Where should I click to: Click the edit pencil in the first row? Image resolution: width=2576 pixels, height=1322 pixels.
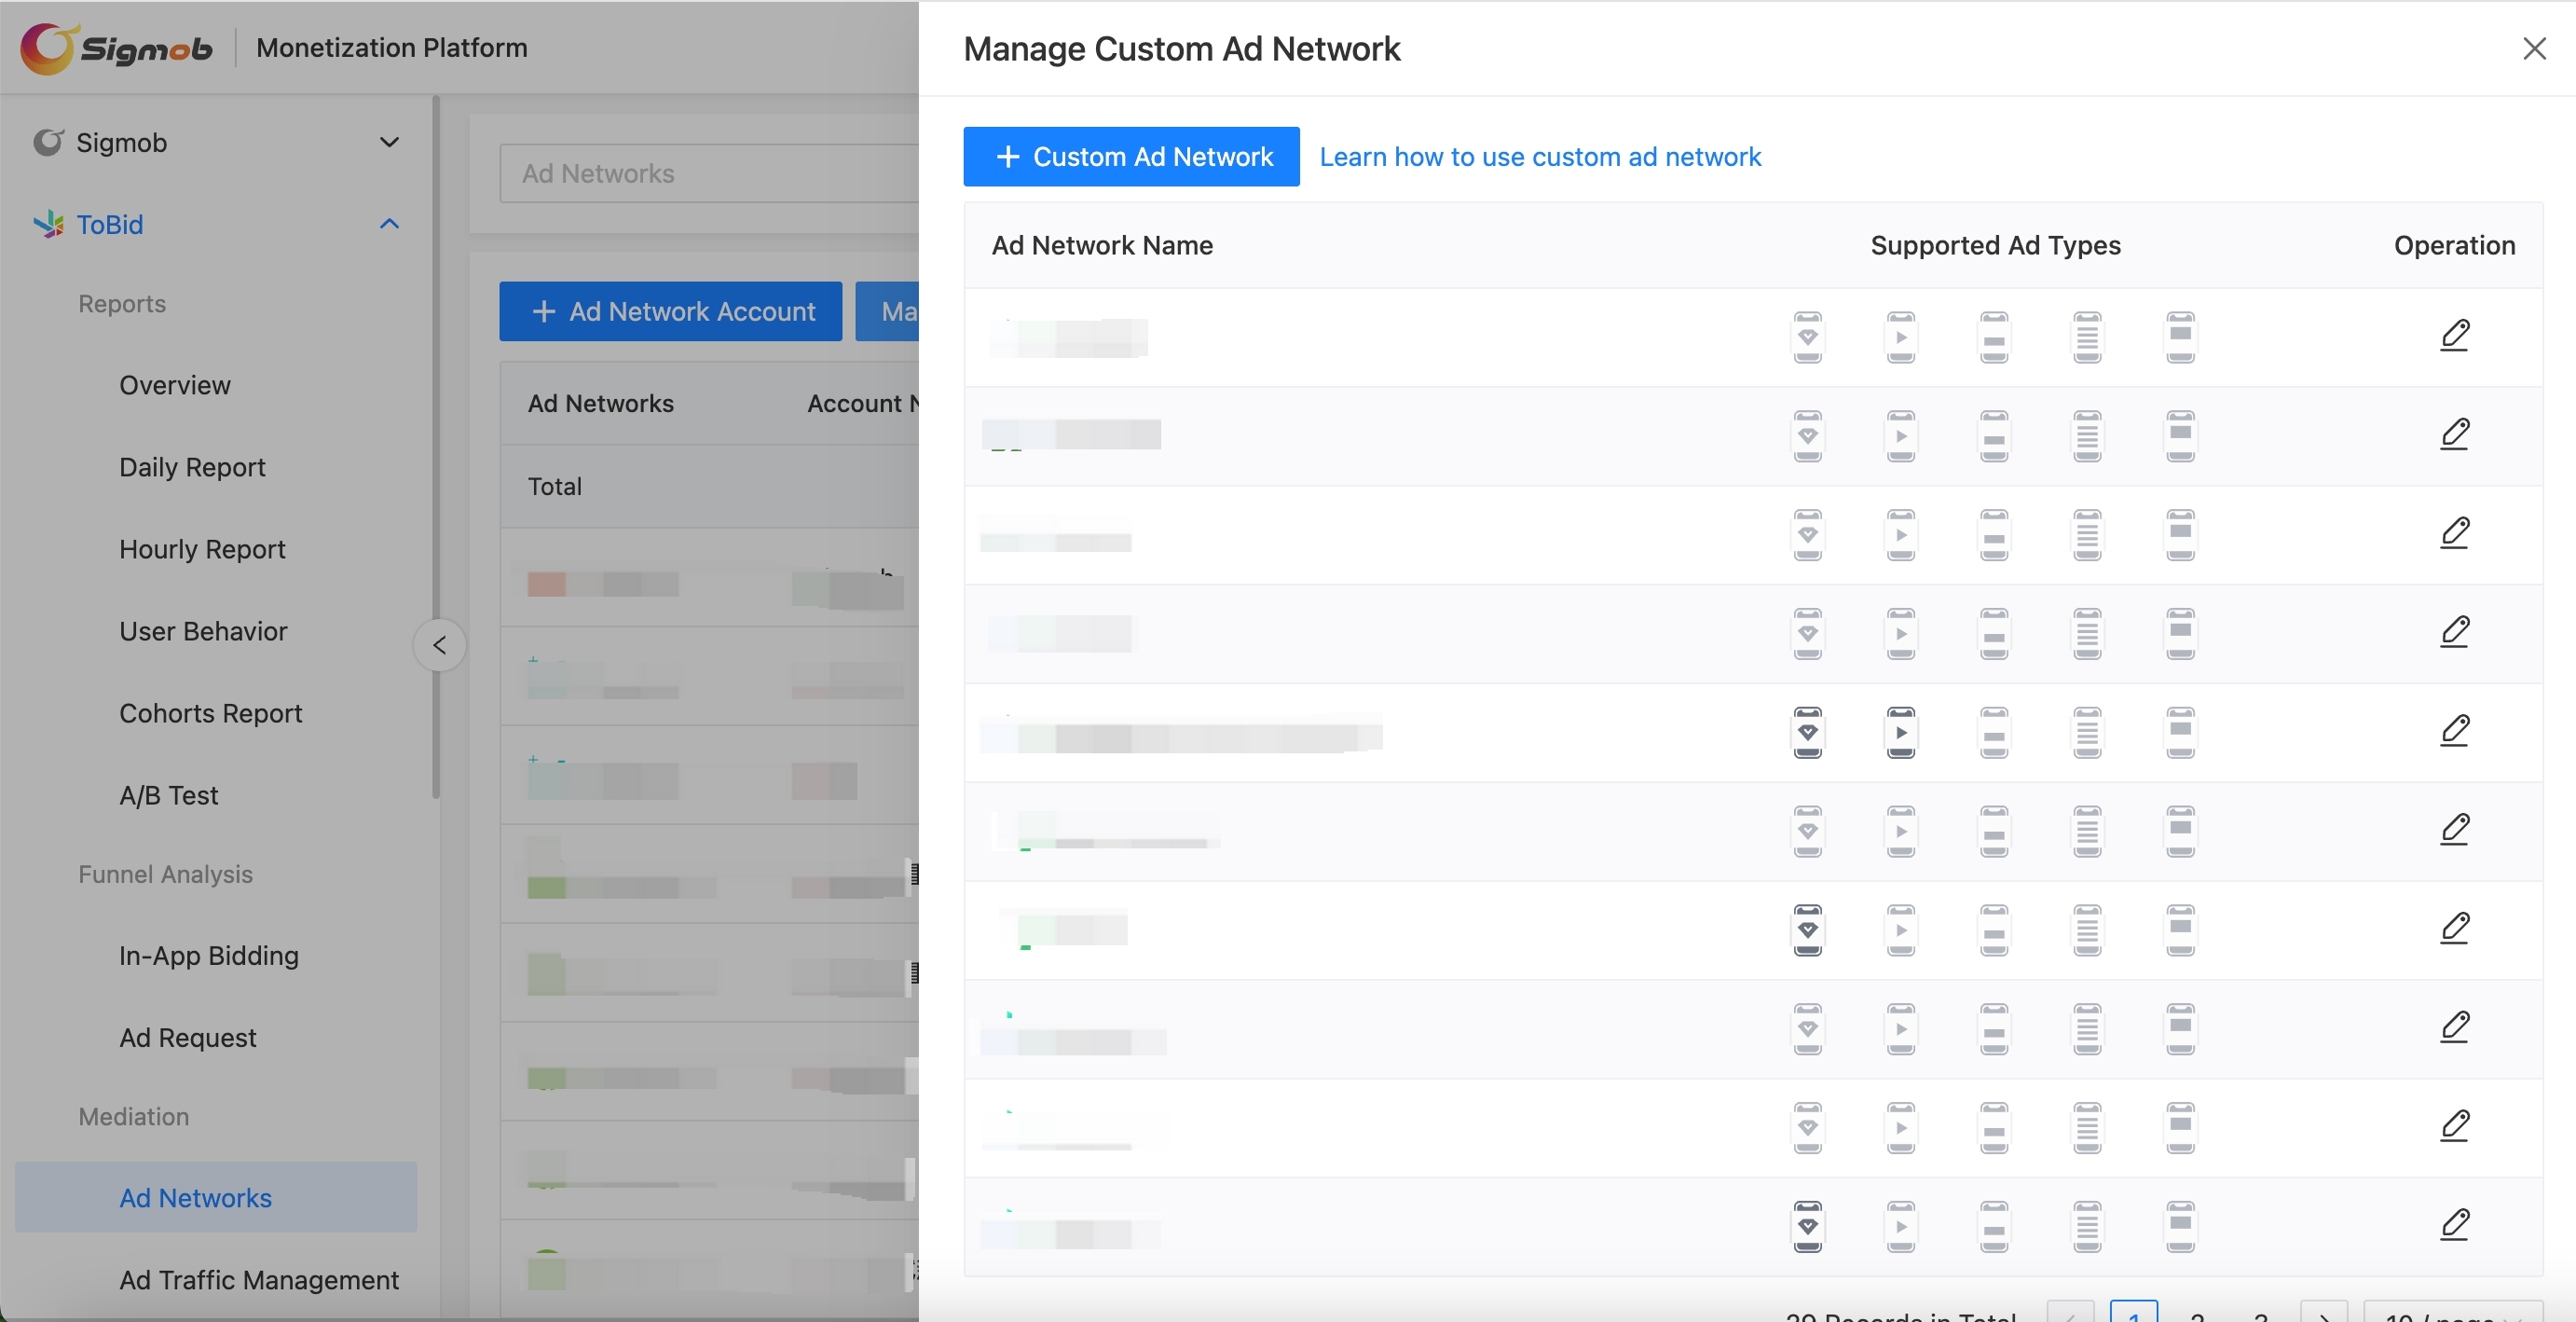point(2454,335)
